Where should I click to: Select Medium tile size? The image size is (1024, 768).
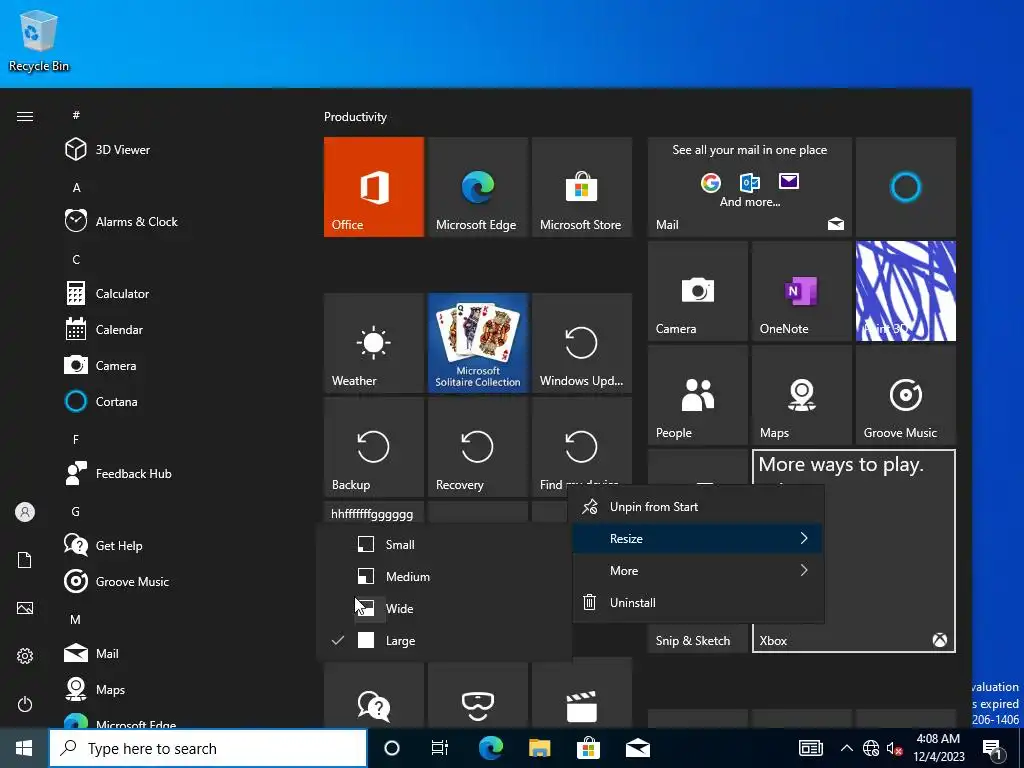tap(444, 577)
